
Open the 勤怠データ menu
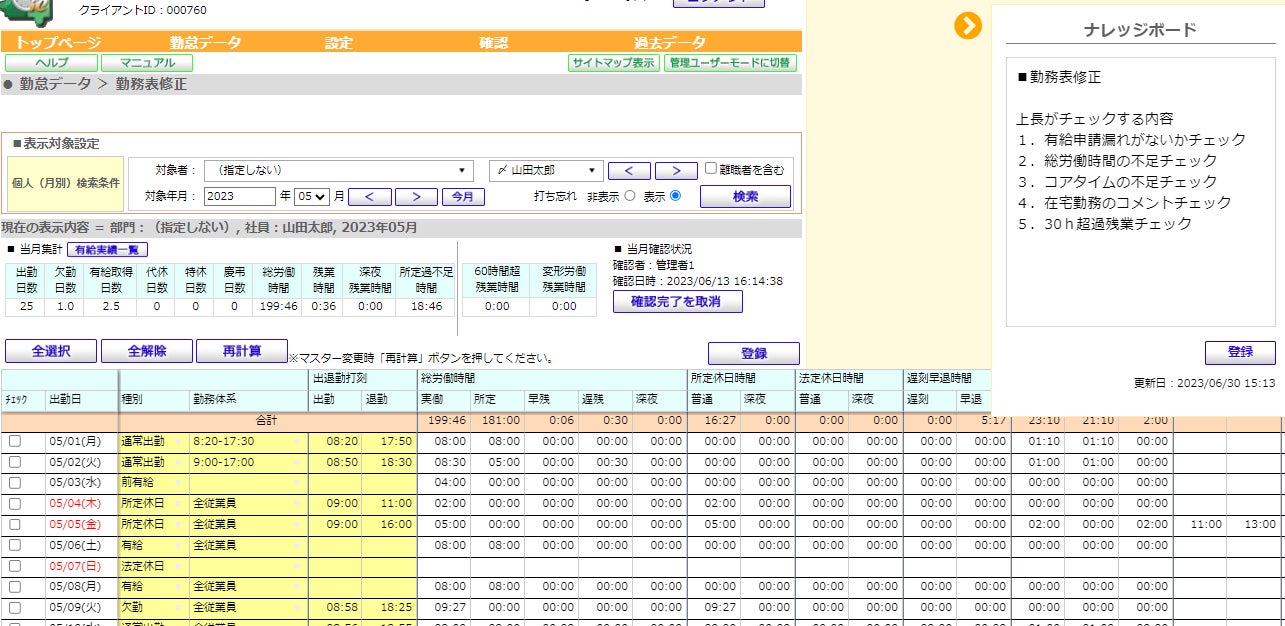coord(205,43)
